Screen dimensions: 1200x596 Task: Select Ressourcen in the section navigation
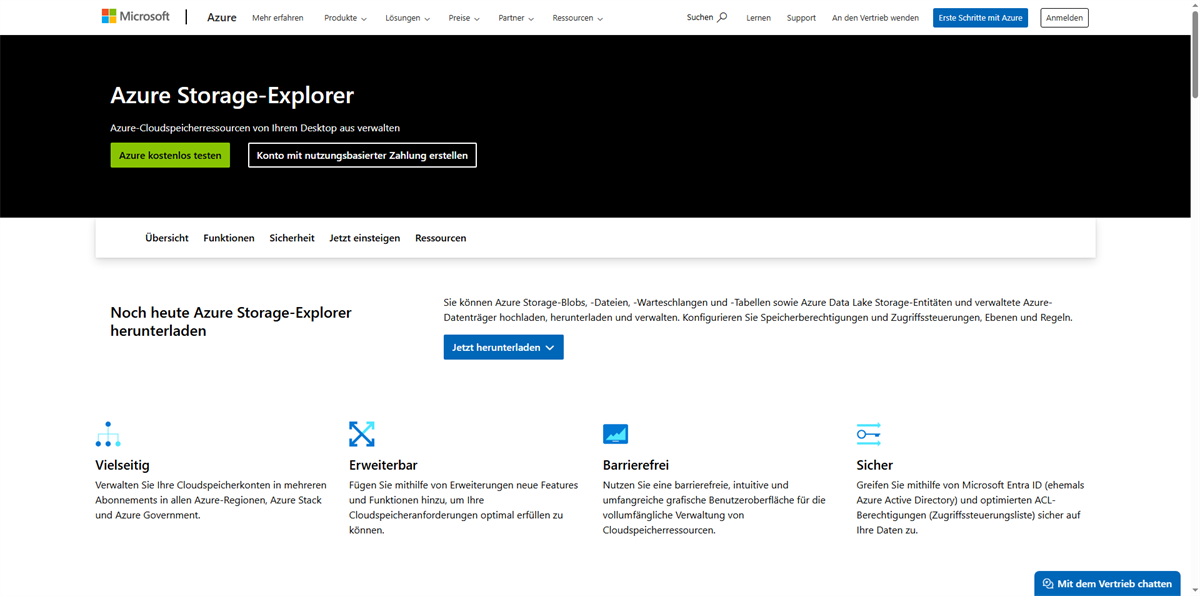pos(441,238)
